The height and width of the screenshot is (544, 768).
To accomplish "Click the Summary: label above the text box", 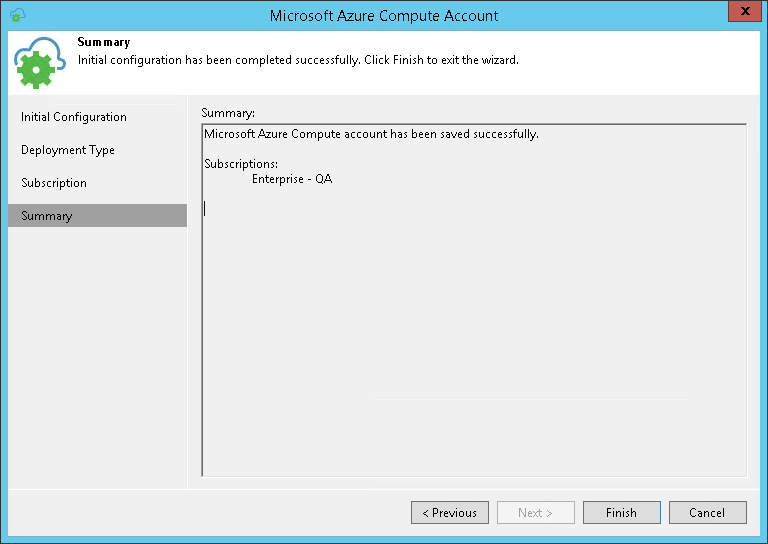I will 228,113.
